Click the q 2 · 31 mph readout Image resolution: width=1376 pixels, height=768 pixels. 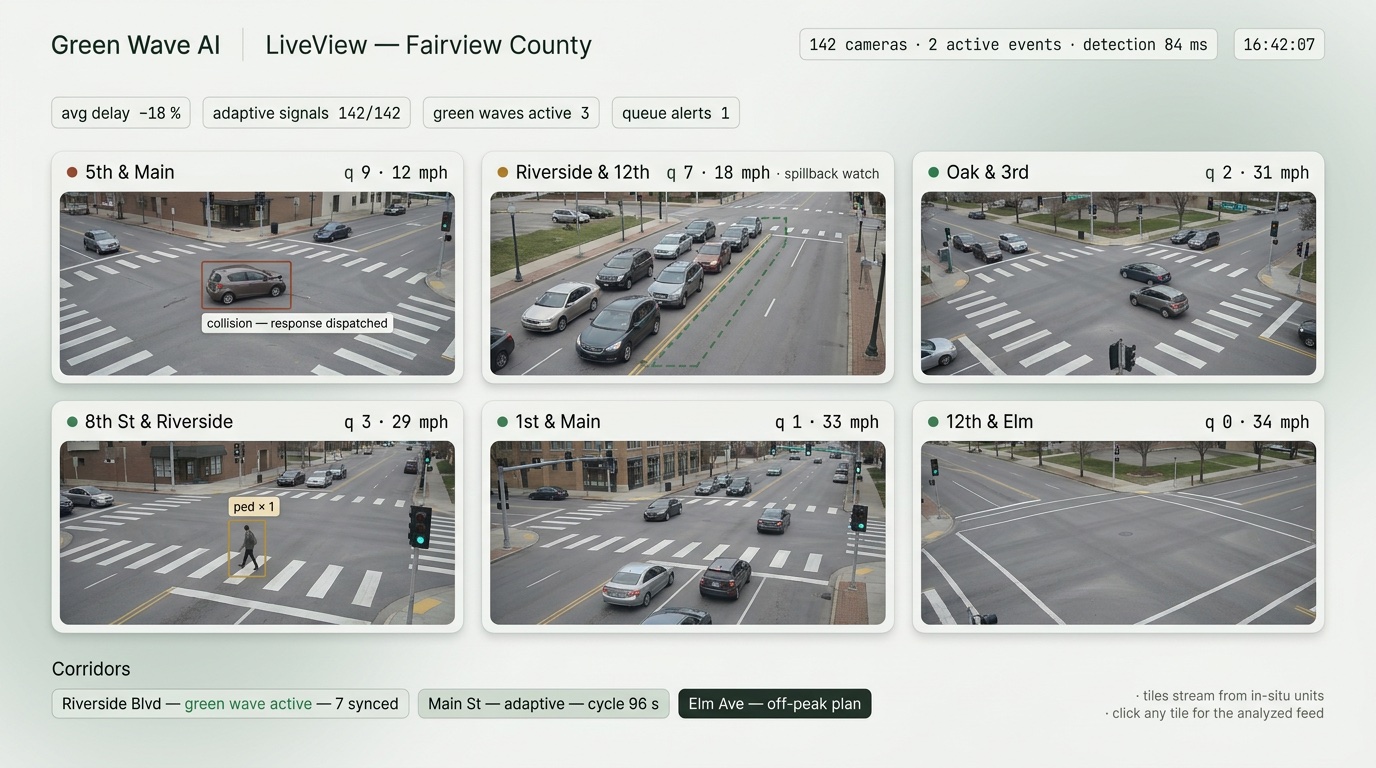[1257, 173]
